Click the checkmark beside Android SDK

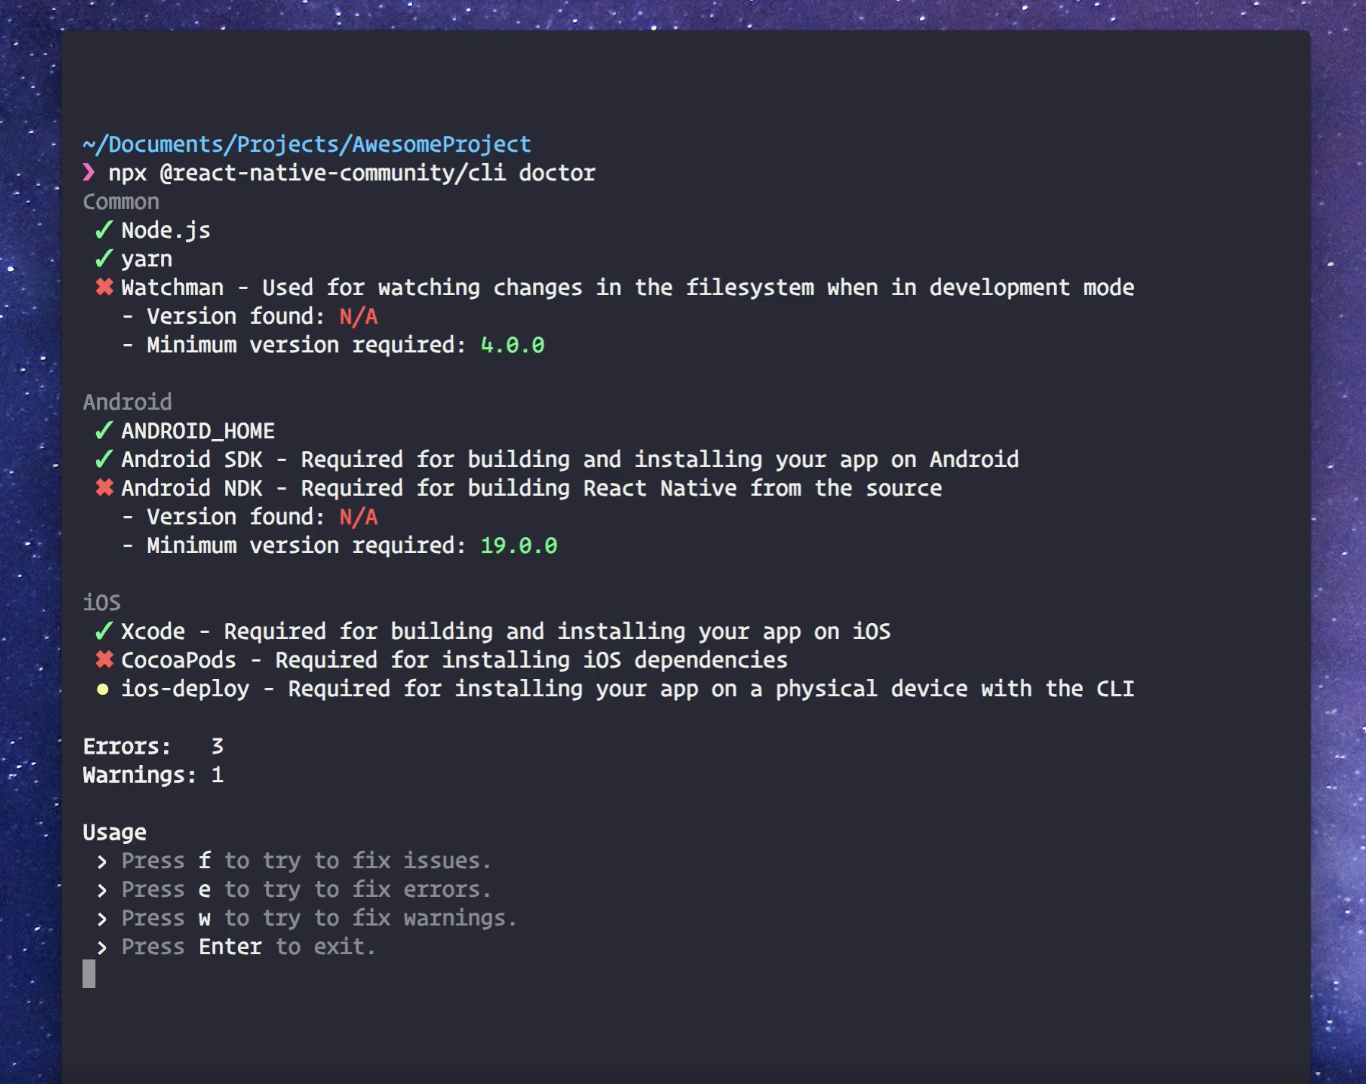104,459
